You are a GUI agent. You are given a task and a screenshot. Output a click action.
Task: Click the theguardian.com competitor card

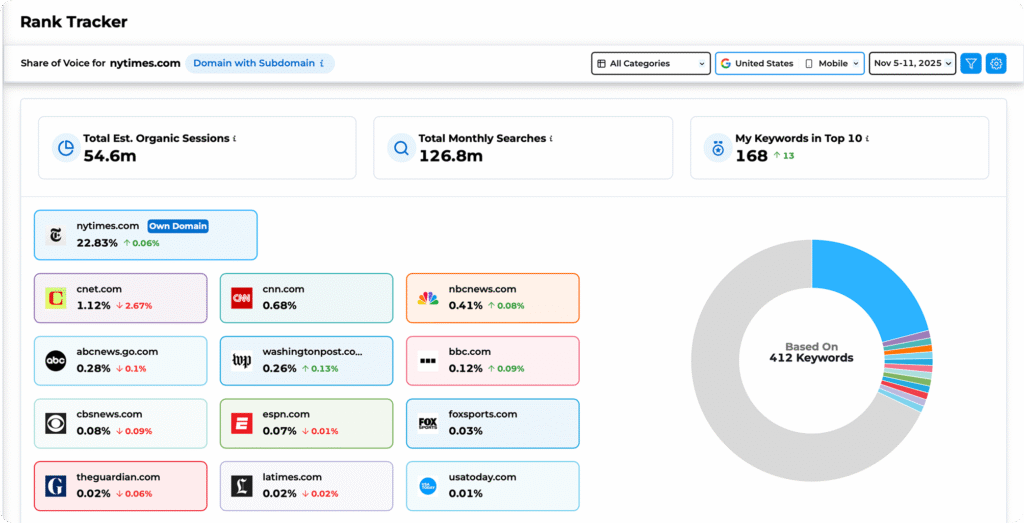coord(120,486)
